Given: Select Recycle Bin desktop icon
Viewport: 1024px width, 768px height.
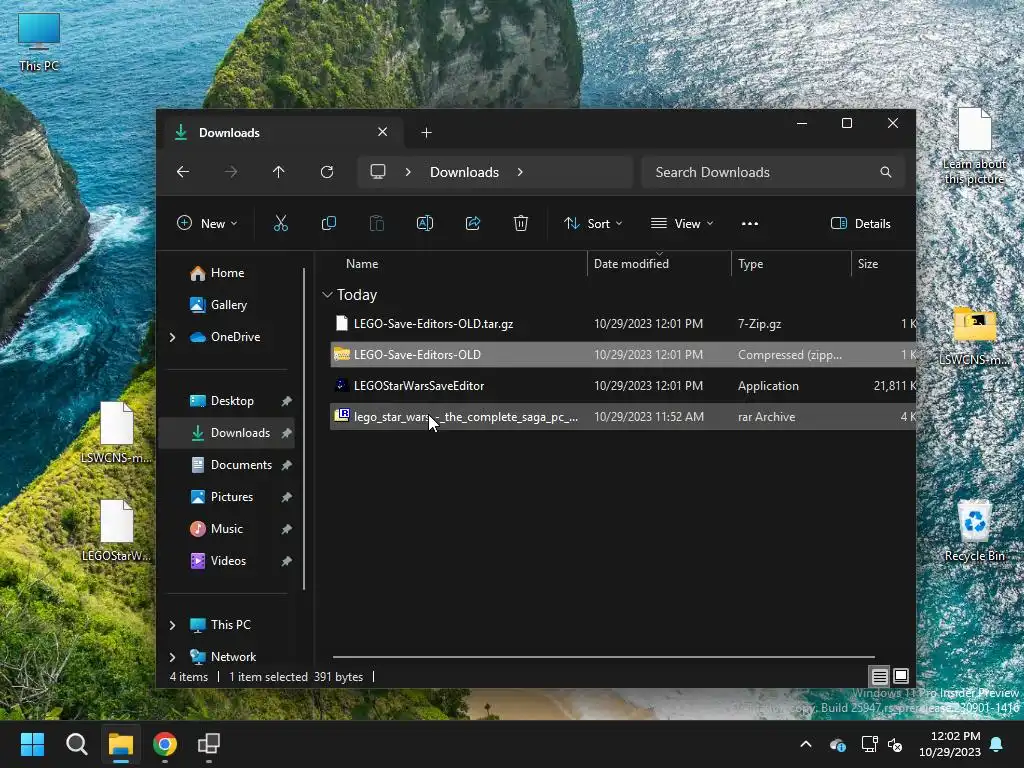Looking at the screenshot, I should [974, 531].
